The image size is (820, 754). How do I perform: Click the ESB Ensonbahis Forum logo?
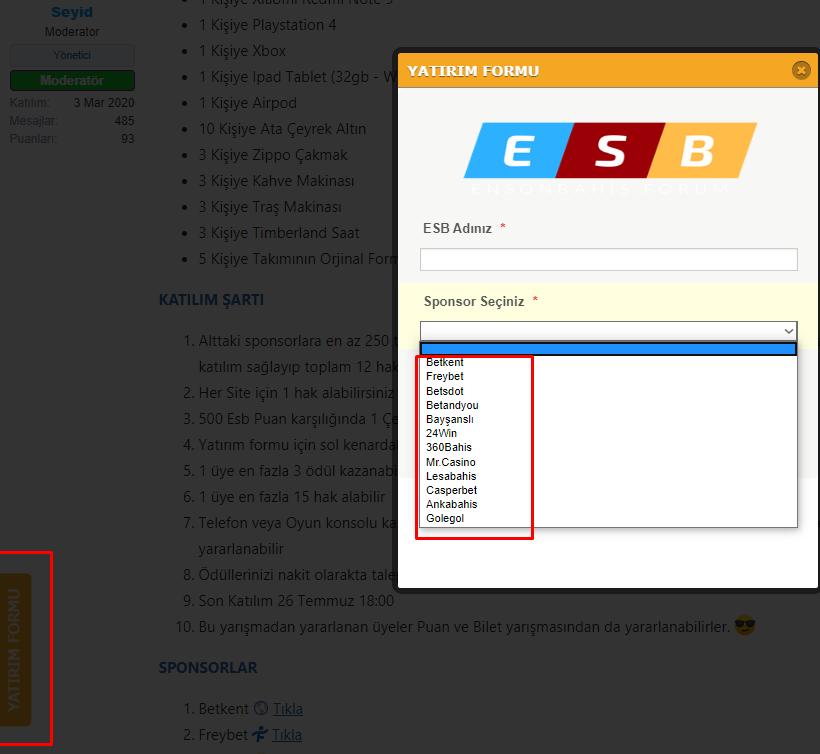(610, 159)
